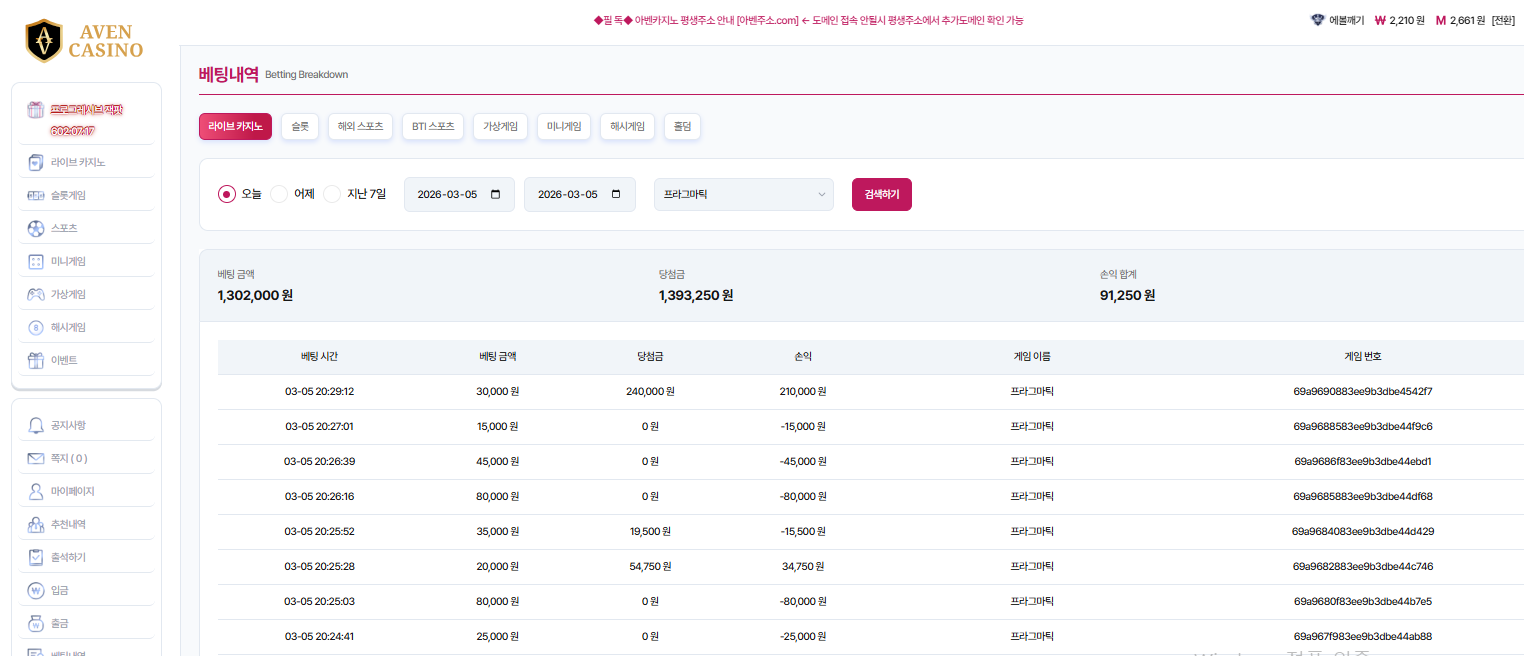Expand the 프라그마틱 provider dropdown
The height and width of the screenshot is (656, 1524).
point(743,194)
